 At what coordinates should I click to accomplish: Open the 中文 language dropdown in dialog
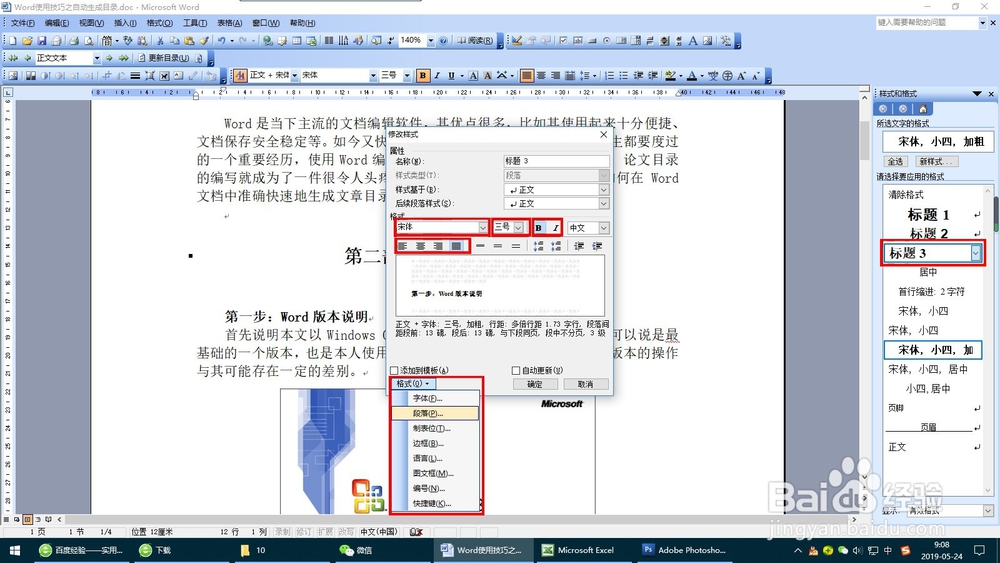(x=603, y=228)
